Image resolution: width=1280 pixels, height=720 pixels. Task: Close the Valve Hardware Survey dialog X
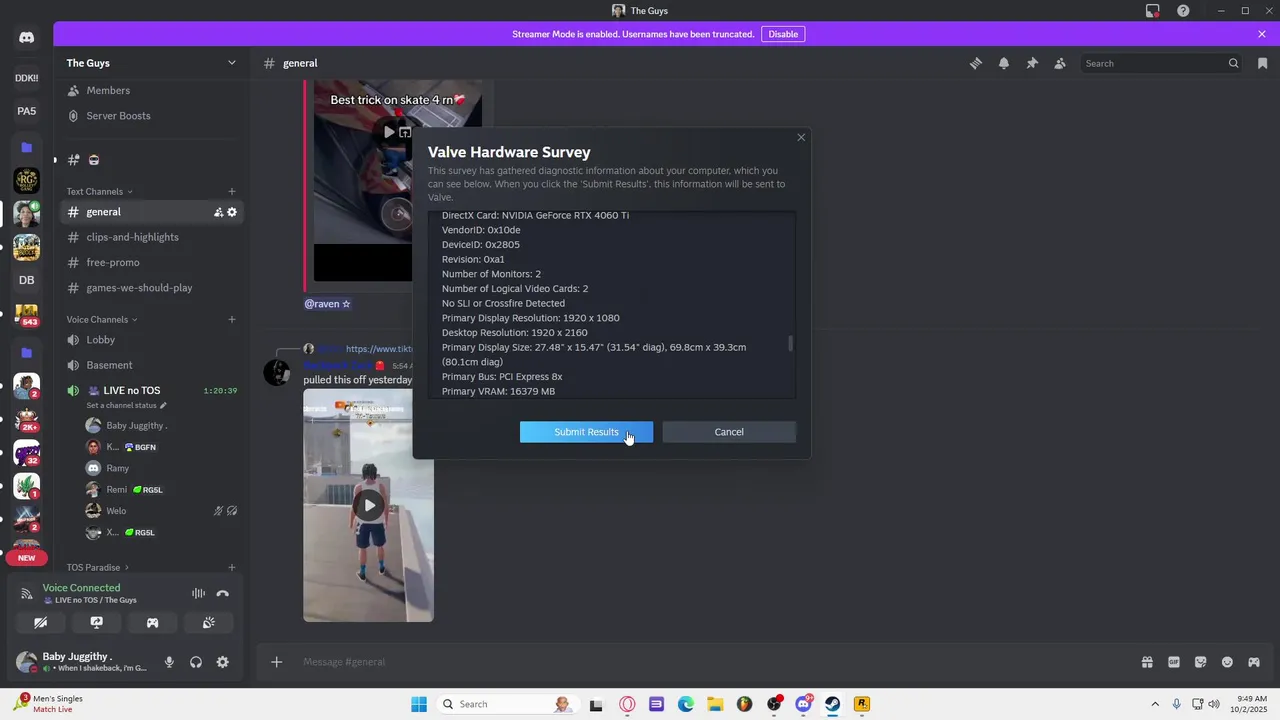801,137
